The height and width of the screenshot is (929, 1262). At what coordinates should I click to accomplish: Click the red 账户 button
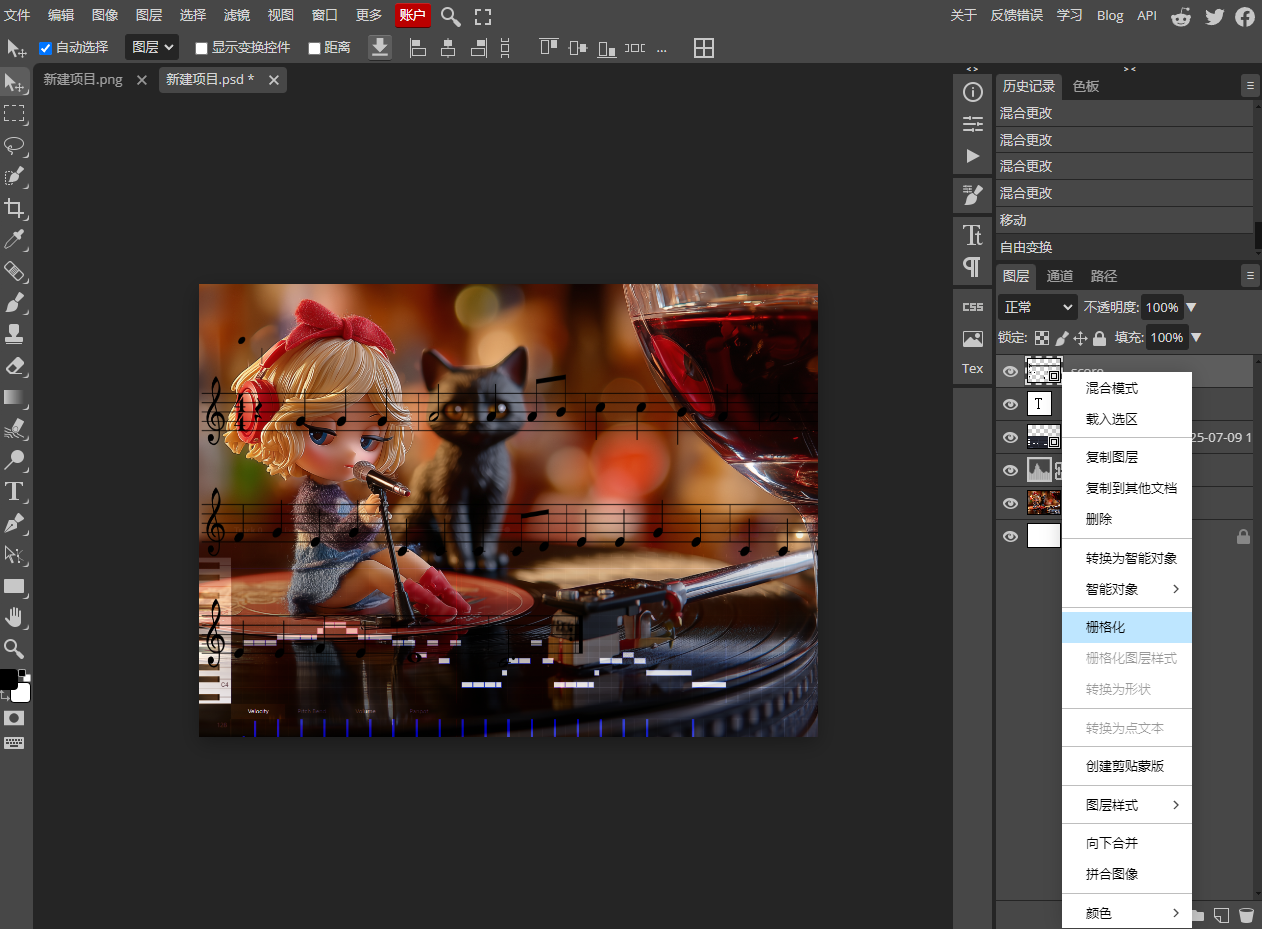[x=413, y=16]
